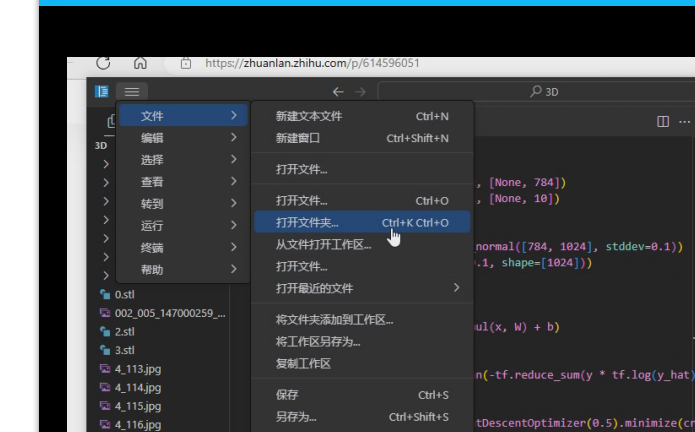
Task: Expand the 帮助 submenu arrow
Action: point(234,269)
